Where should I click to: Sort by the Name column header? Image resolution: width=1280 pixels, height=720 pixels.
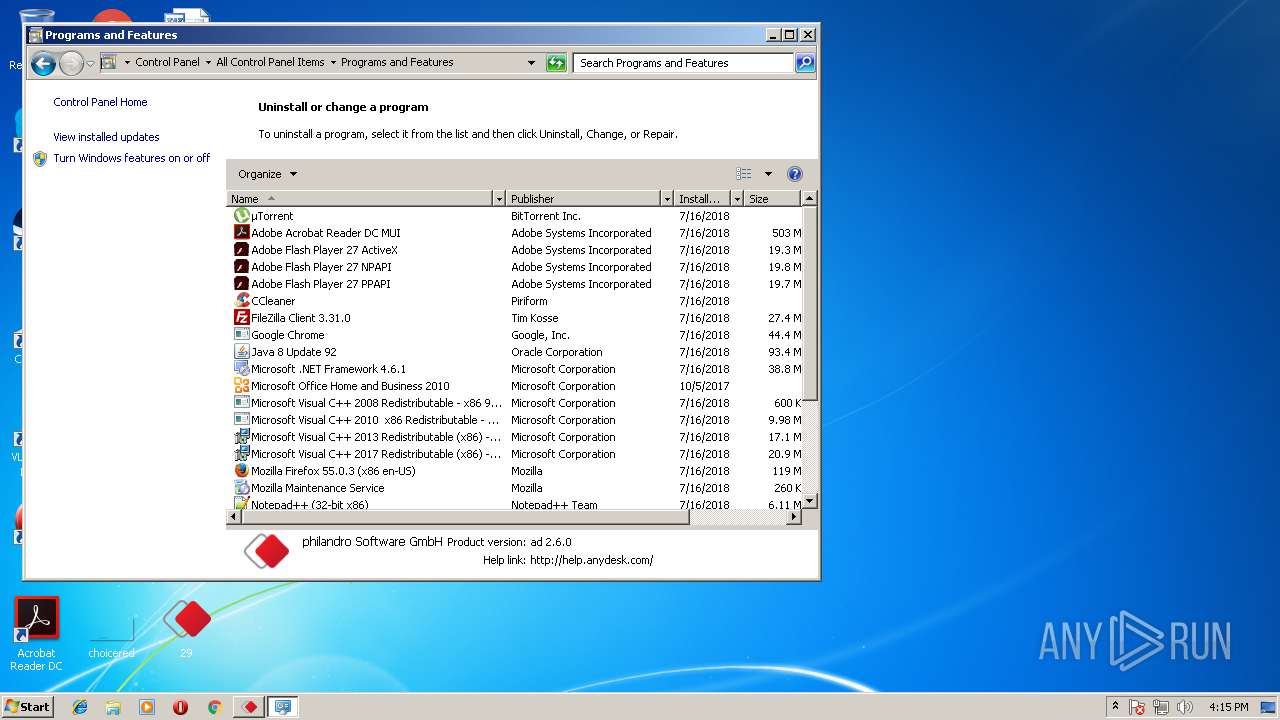(x=360, y=199)
